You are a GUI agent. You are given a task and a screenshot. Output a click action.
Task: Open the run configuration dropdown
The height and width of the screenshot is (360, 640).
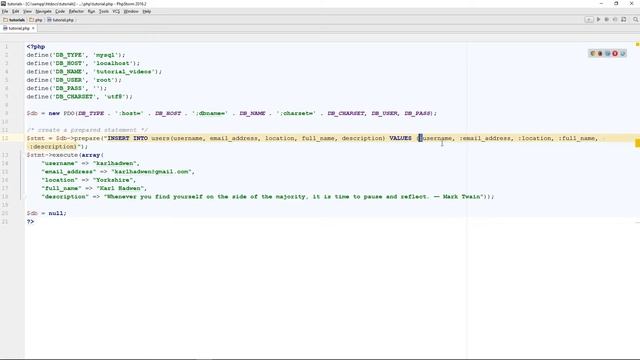tap(589, 20)
